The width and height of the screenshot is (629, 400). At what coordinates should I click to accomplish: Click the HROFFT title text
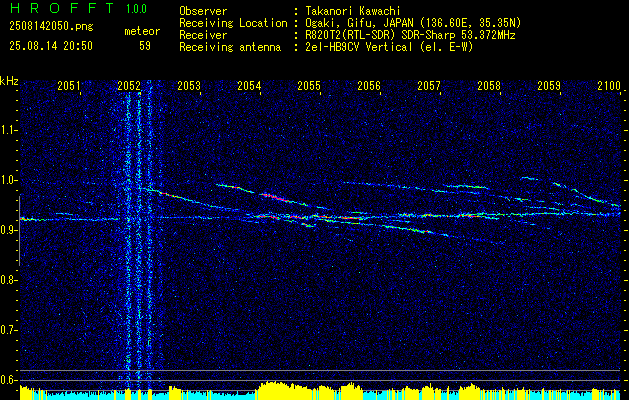pos(62,8)
